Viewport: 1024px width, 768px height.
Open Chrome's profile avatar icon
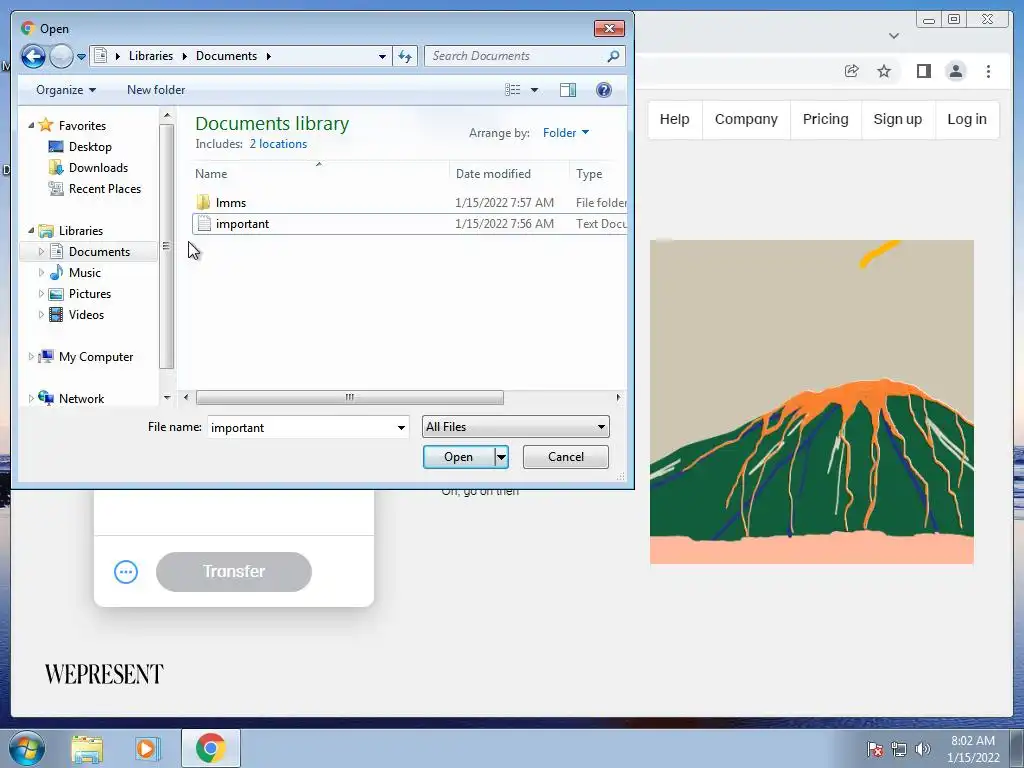point(955,71)
